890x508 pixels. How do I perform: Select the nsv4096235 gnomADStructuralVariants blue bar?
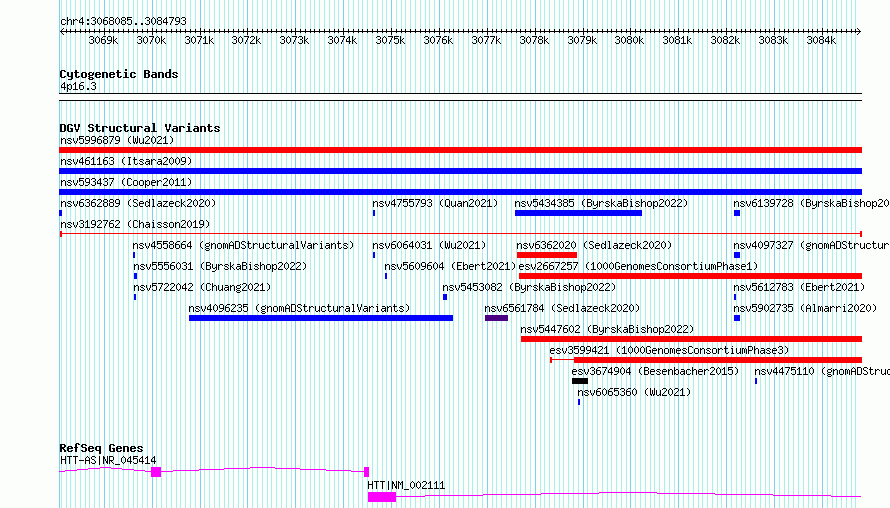(321, 318)
